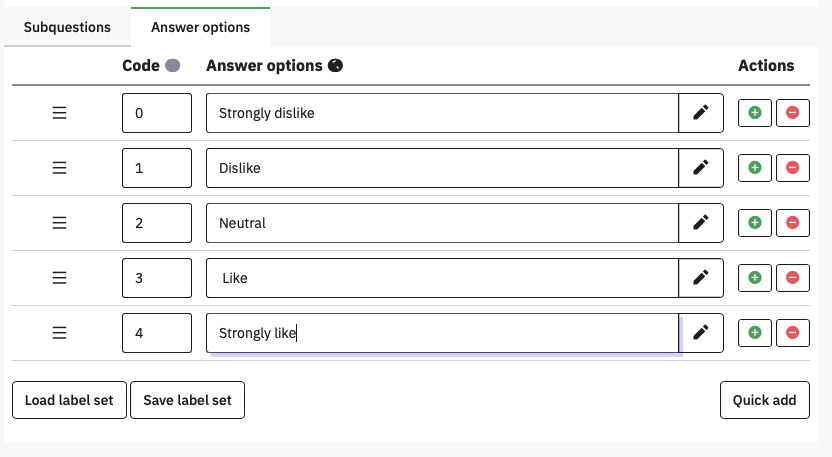Image resolution: width=832 pixels, height=457 pixels.
Task: Delete the Strongly like answer option
Action: tap(793, 332)
